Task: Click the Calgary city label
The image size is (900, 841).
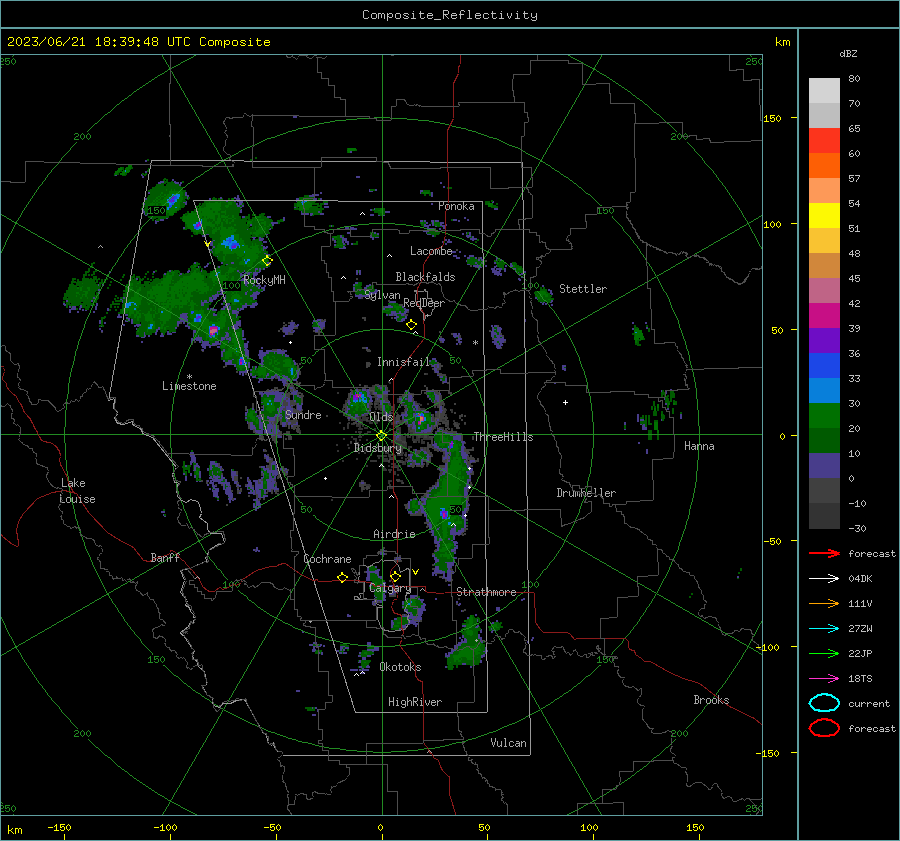Action: tap(390, 588)
